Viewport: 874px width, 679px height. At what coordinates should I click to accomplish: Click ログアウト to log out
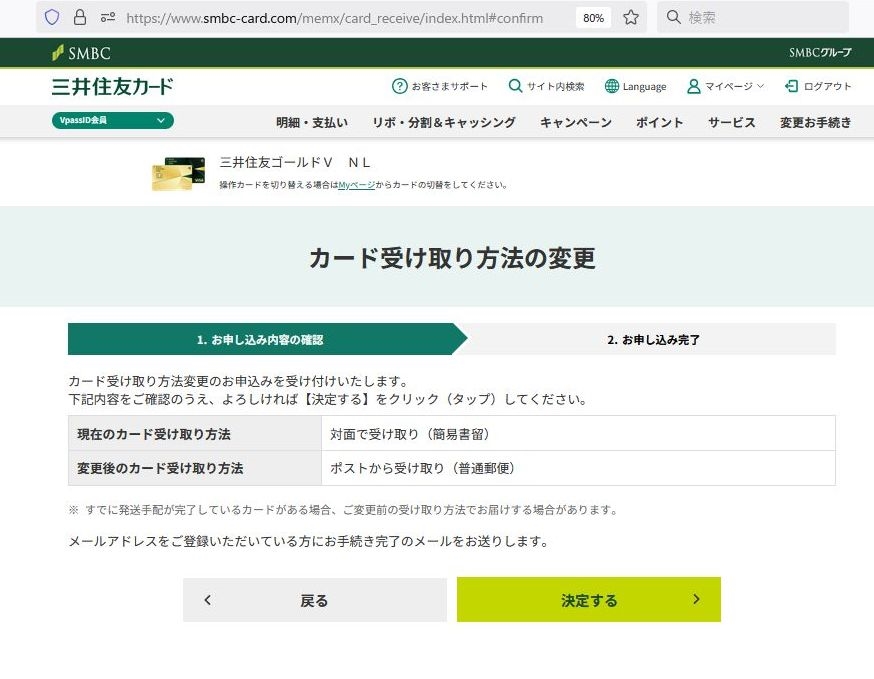818,86
